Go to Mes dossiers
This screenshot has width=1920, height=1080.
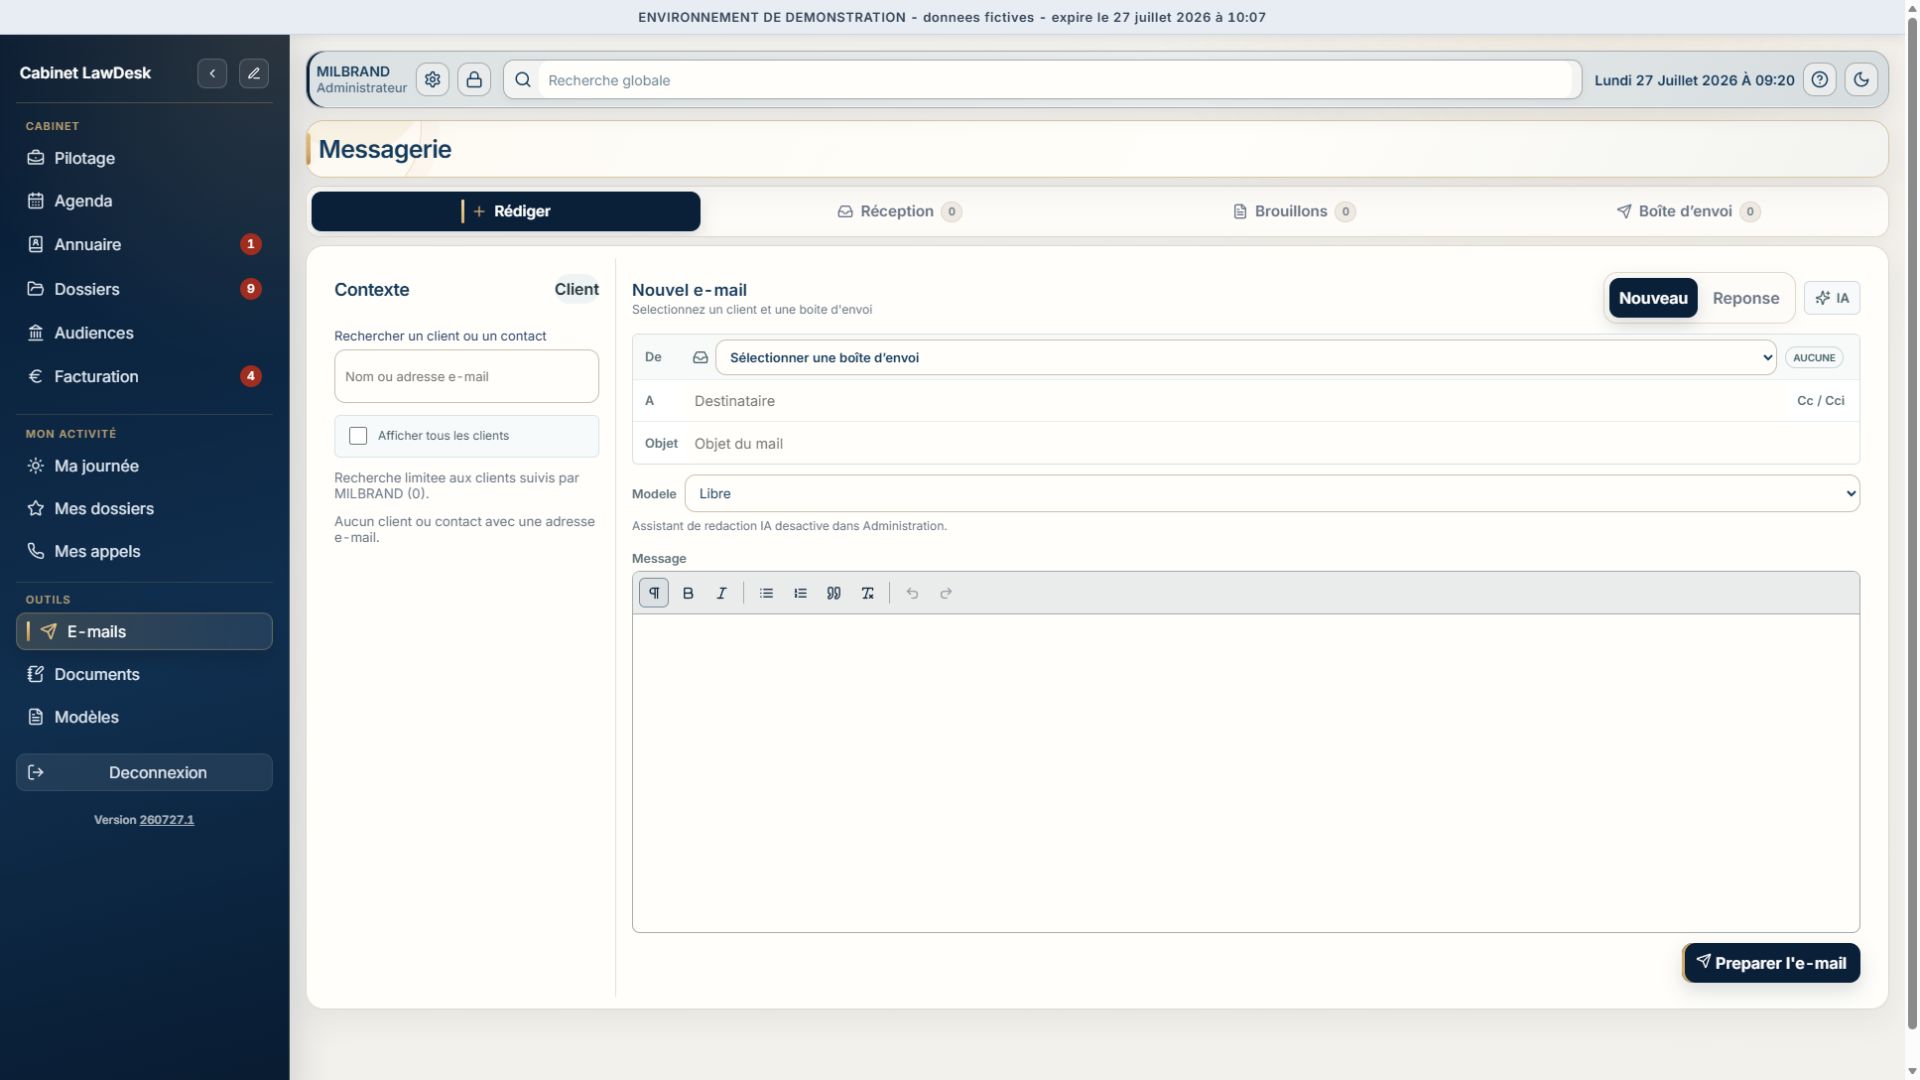(144, 508)
